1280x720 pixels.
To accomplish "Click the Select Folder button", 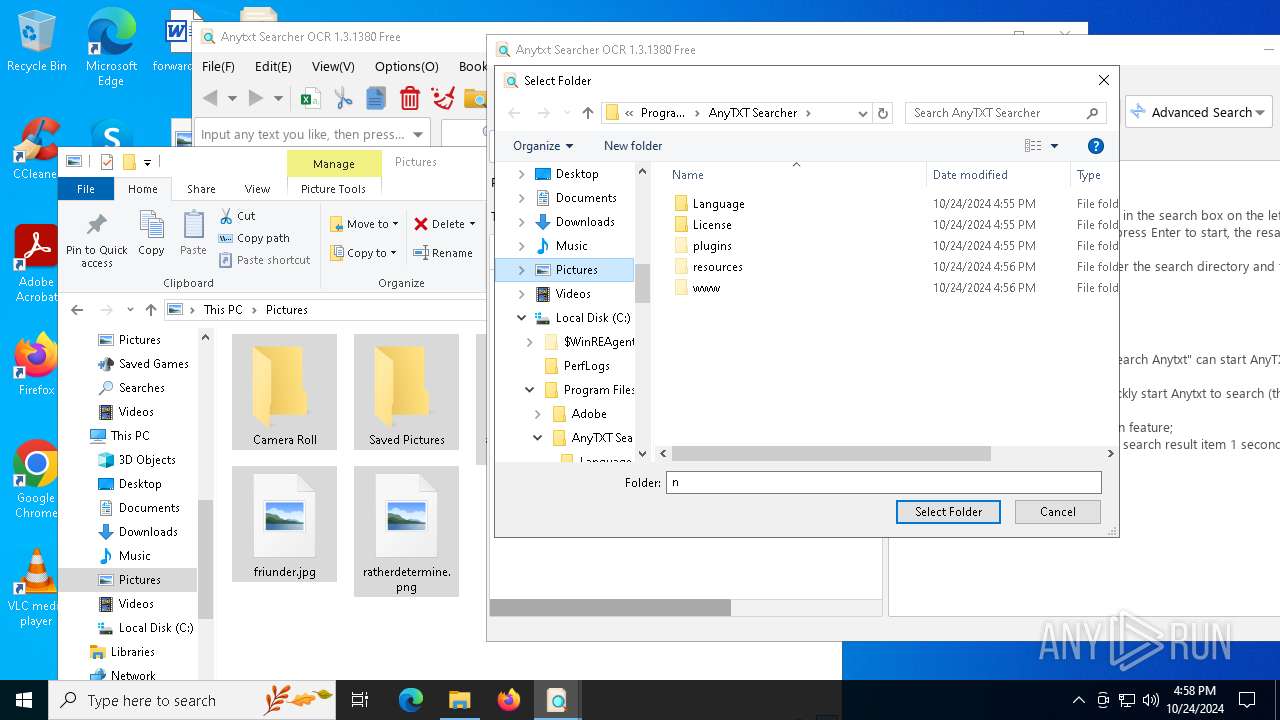I will pyautogui.click(x=948, y=511).
